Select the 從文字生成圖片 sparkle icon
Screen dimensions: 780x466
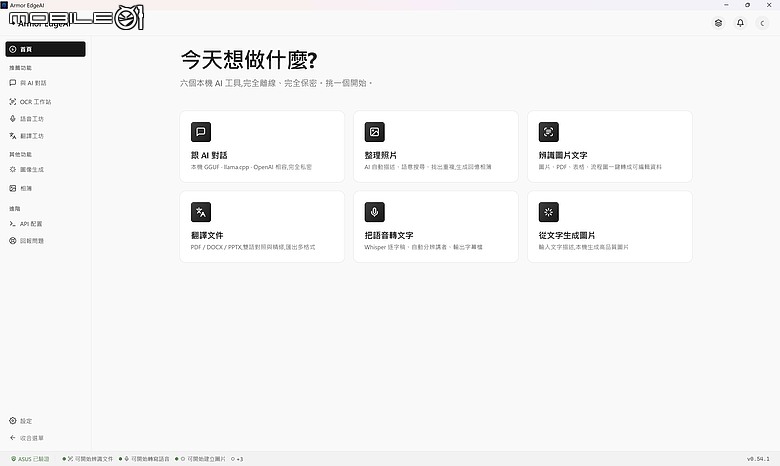tap(549, 212)
